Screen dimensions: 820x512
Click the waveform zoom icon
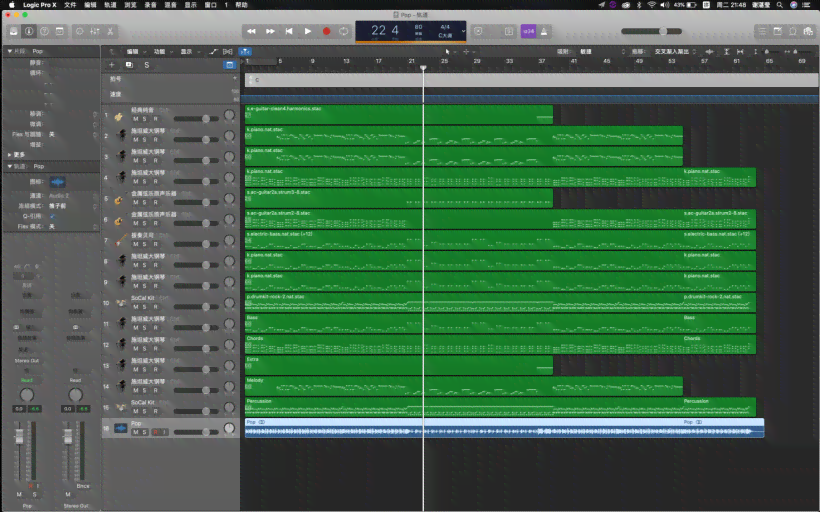click(710, 52)
